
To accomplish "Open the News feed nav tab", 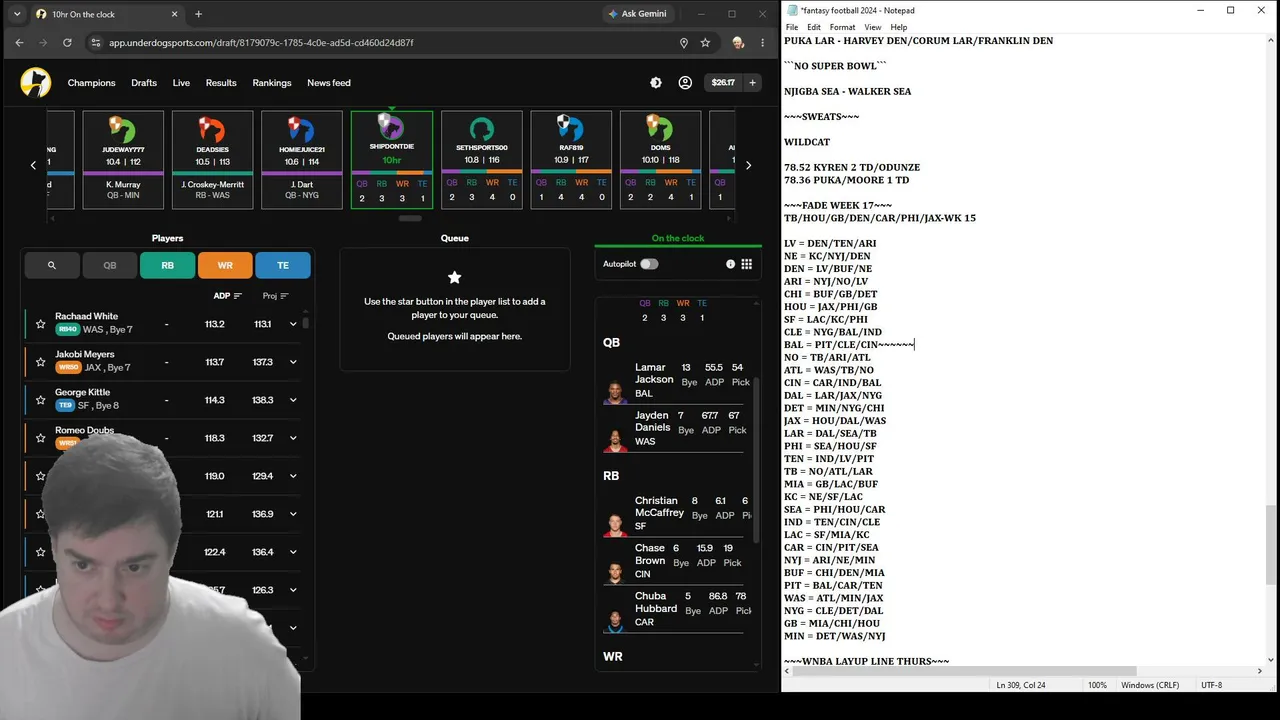I will (x=329, y=83).
